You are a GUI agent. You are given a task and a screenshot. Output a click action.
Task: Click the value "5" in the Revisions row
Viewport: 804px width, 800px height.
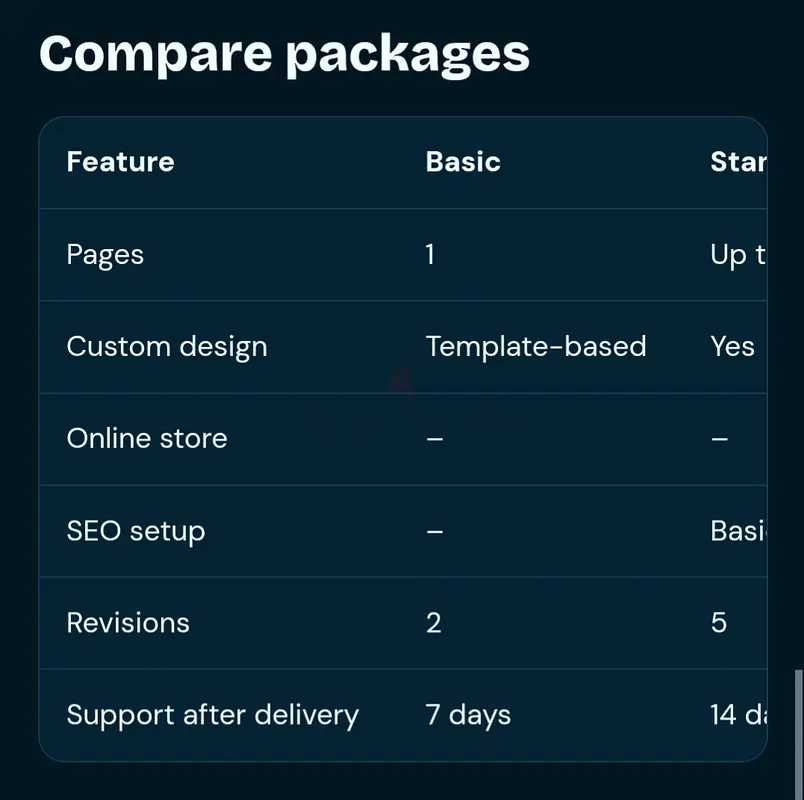pos(719,623)
